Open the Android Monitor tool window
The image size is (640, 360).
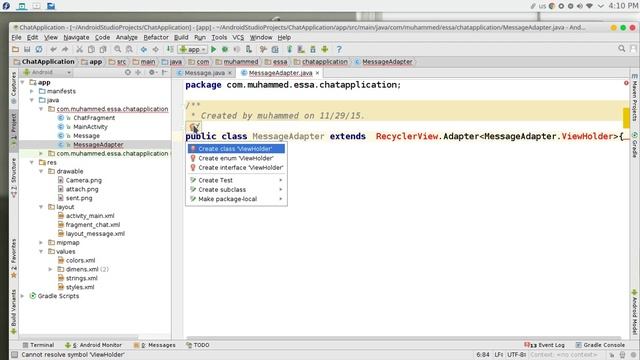[x=93, y=345]
